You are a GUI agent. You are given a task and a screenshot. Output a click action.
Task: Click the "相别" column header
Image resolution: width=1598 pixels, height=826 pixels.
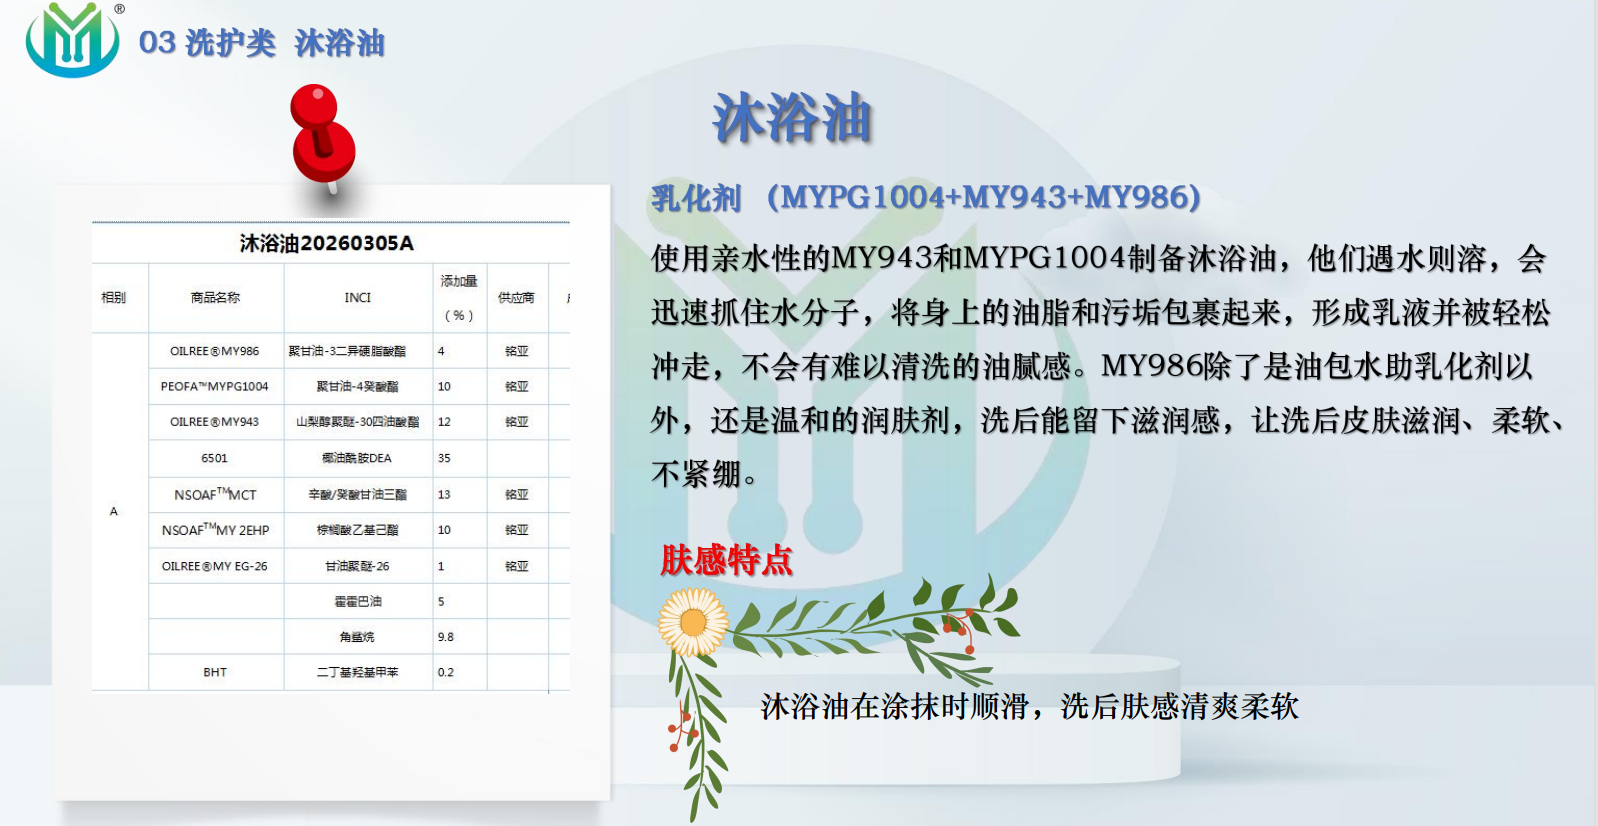click(114, 298)
